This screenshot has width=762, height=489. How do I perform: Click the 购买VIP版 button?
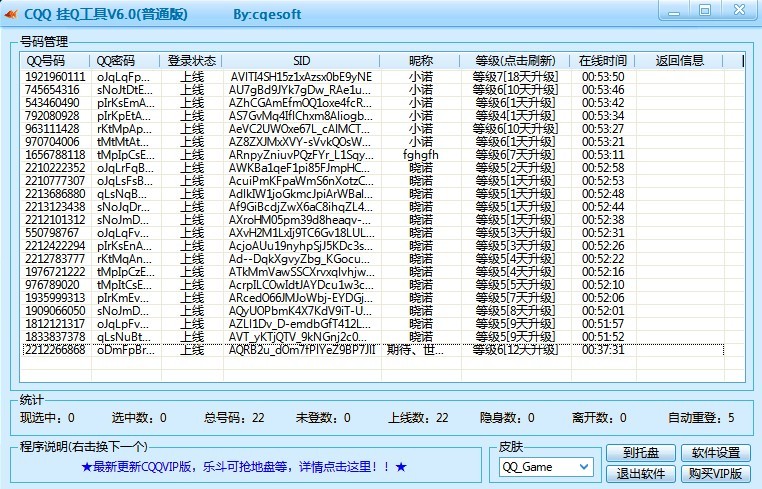click(x=716, y=473)
